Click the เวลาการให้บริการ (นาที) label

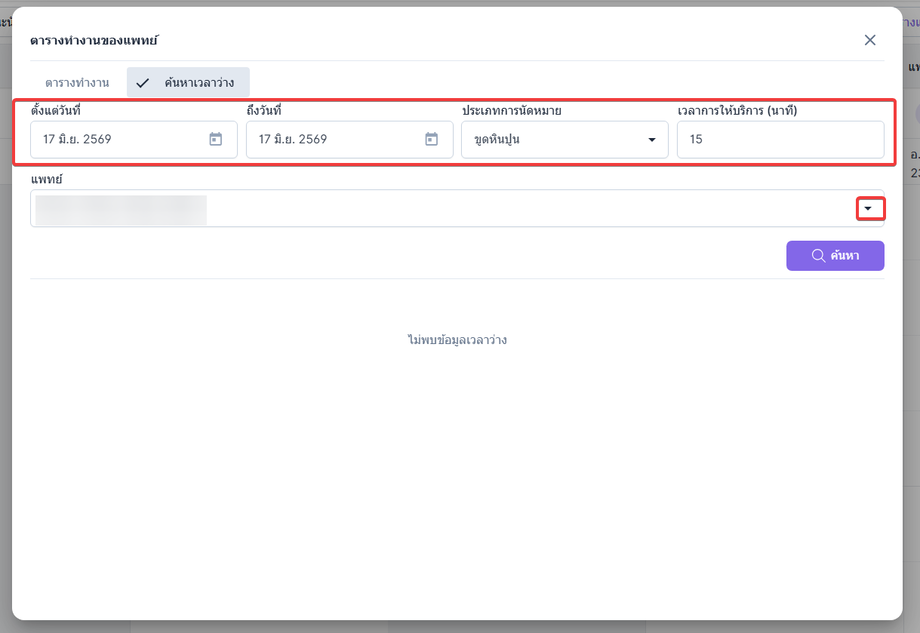[x=737, y=110]
